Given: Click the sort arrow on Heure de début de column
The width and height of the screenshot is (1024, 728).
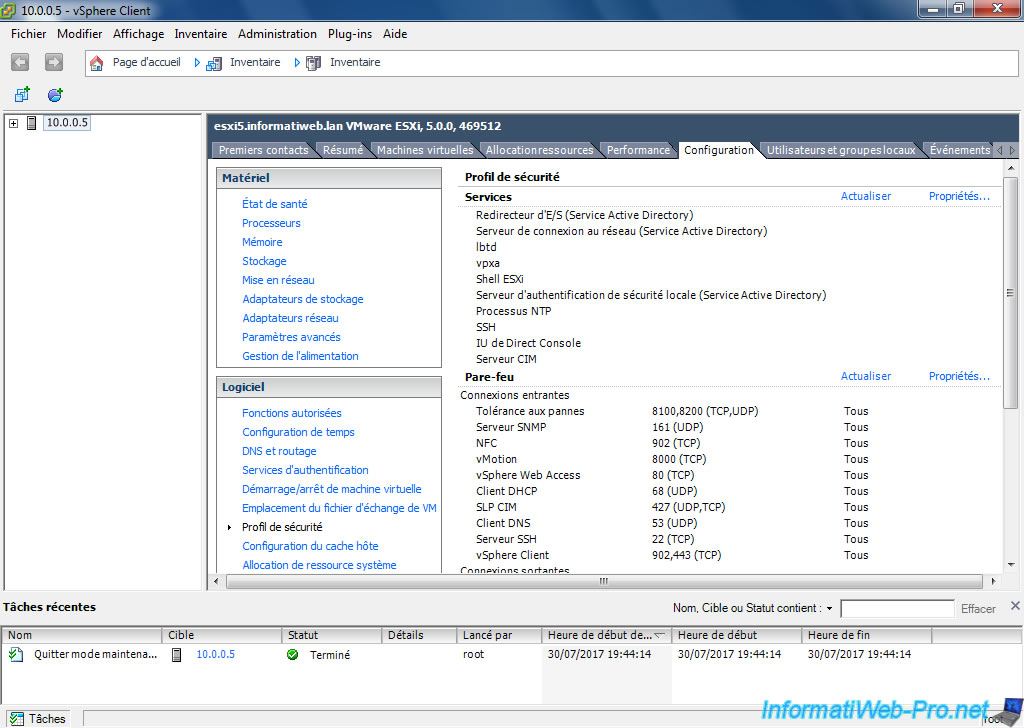Looking at the screenshot, I should coord(660,635).
